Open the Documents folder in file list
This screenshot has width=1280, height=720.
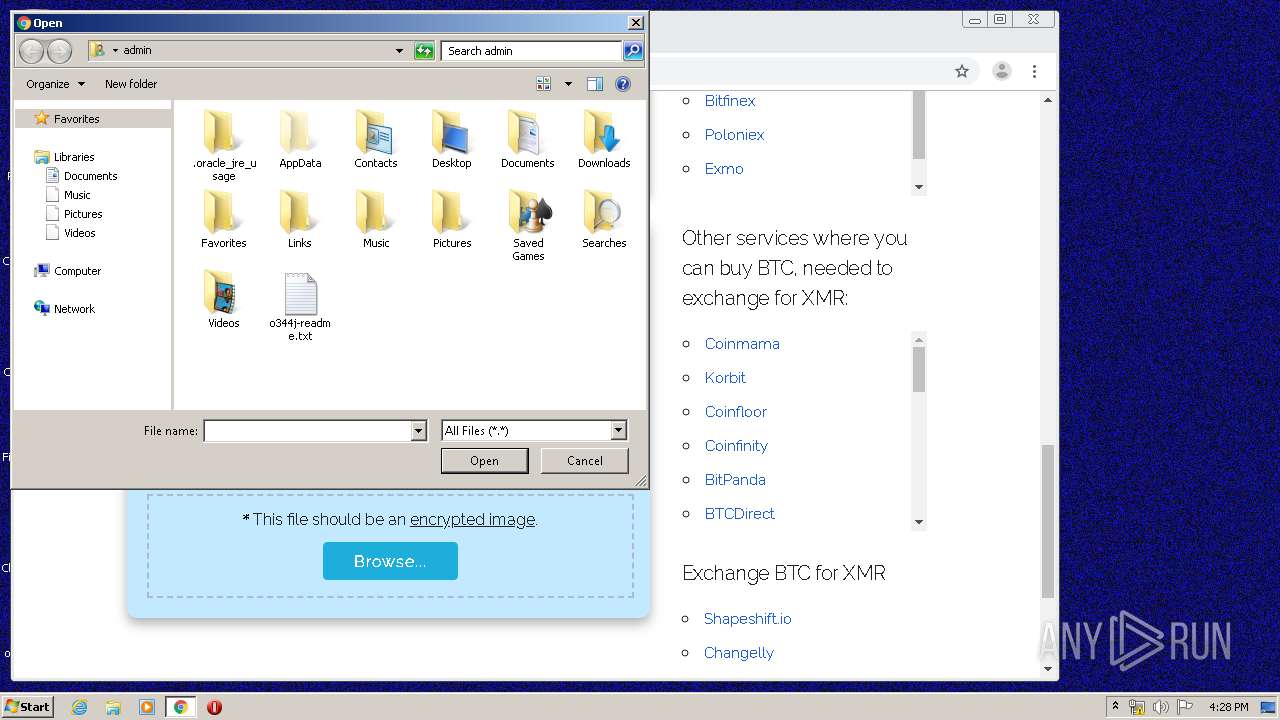click(x=528, y=139)
